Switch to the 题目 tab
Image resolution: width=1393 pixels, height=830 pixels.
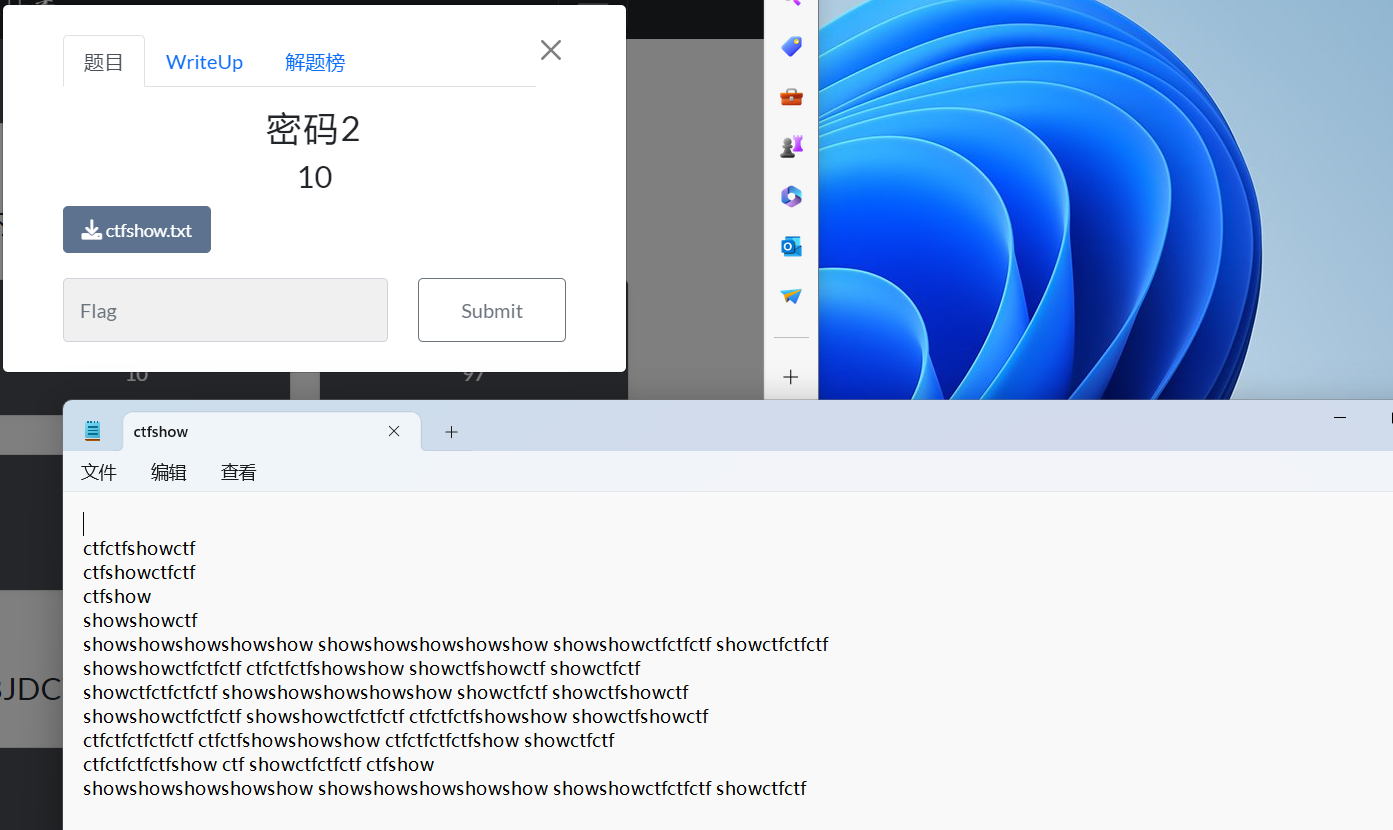(x=104, y=62)
